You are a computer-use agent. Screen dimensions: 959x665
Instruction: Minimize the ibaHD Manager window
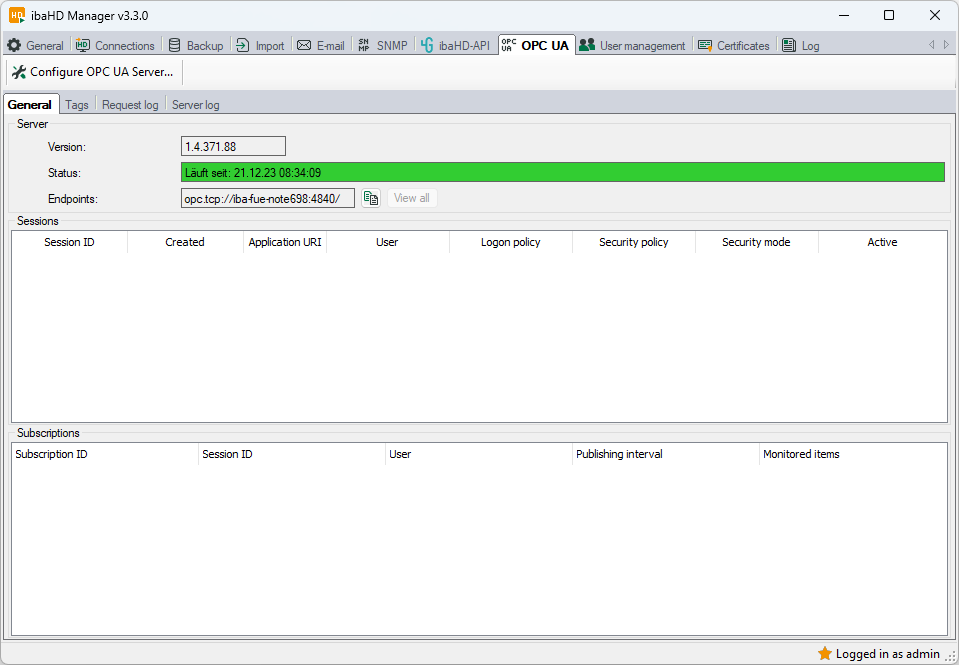[845, 15]
